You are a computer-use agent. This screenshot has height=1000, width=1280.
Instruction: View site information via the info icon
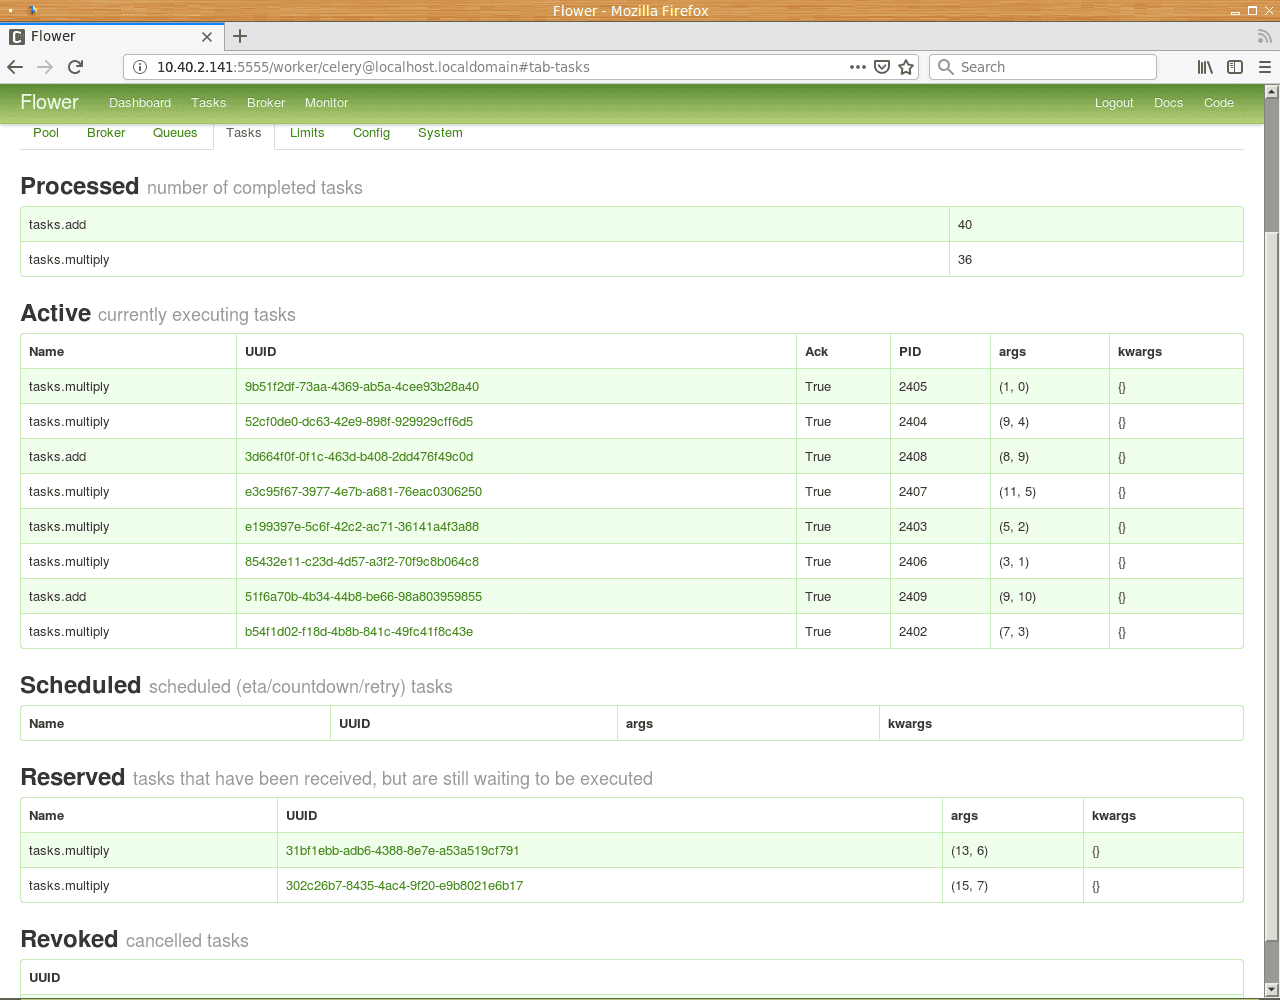[x=139, y=67]
